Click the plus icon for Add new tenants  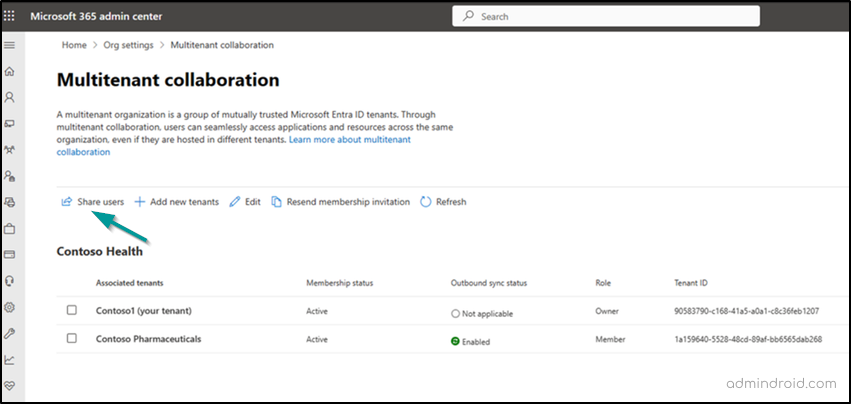tap(139, 202)
